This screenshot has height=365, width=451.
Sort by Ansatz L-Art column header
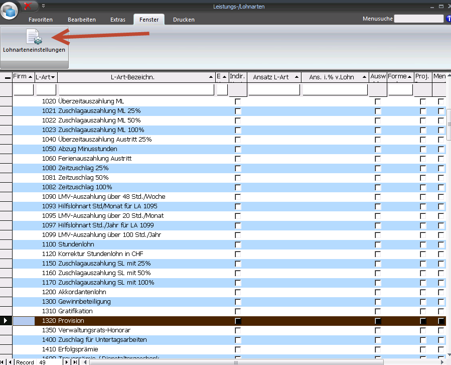274,77
